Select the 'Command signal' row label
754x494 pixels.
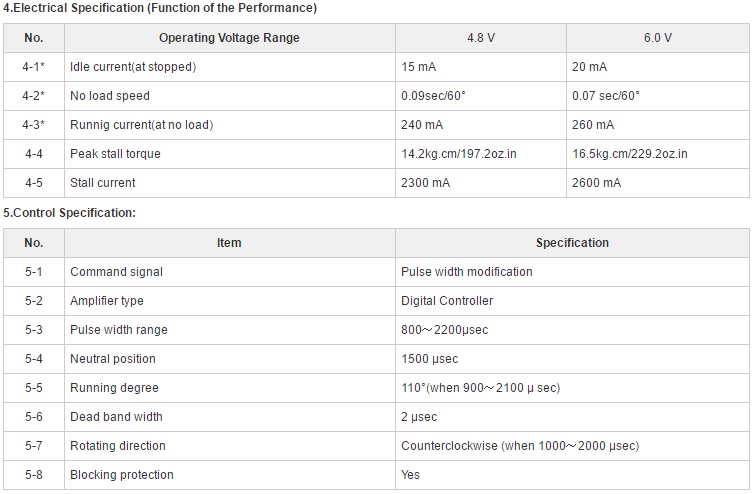pyautogui.click(x=116, y=272)
